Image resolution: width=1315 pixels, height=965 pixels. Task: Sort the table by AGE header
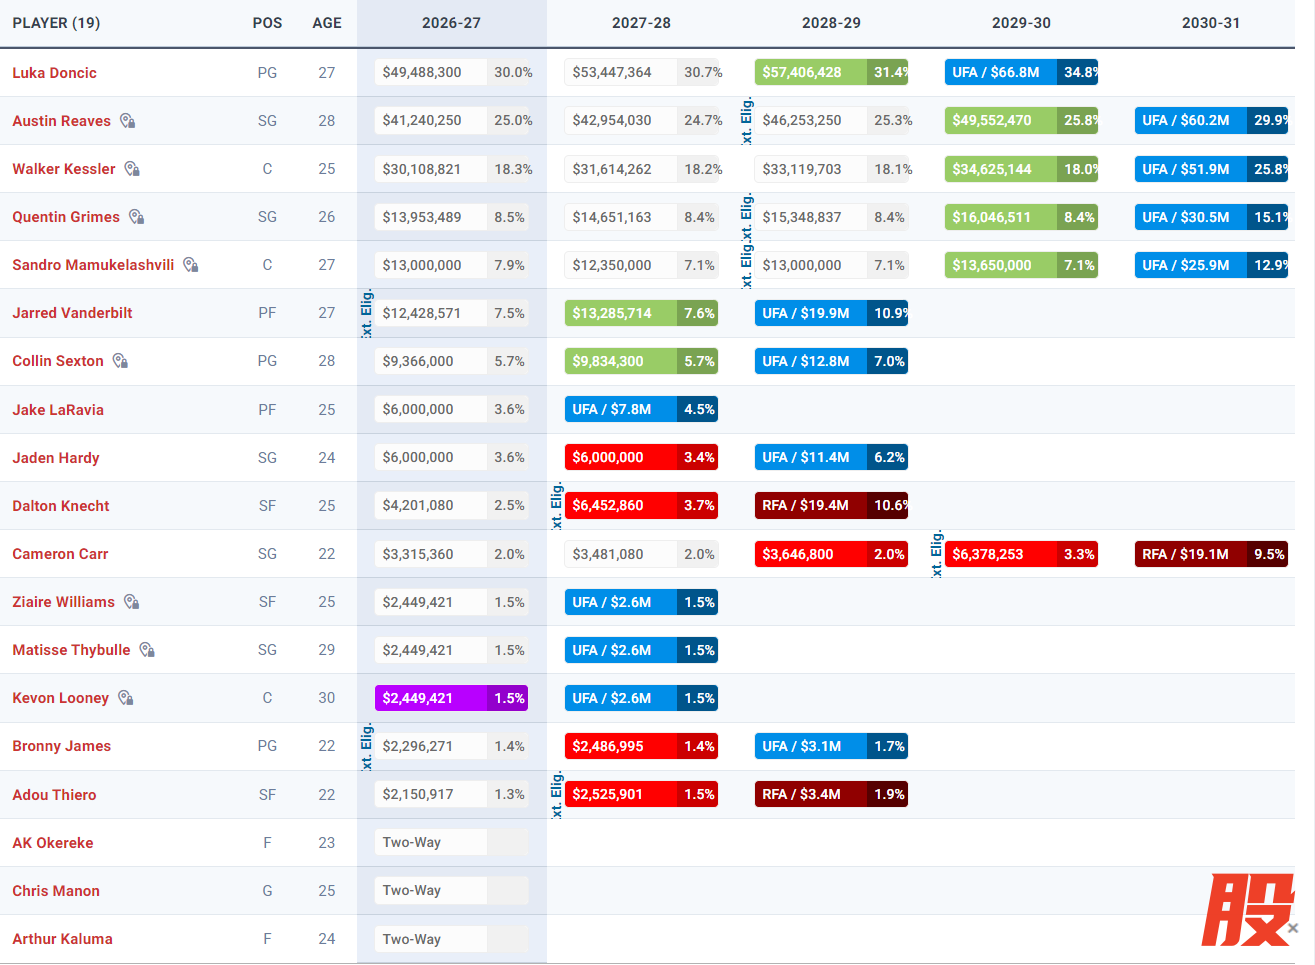(x=327, y=23)
